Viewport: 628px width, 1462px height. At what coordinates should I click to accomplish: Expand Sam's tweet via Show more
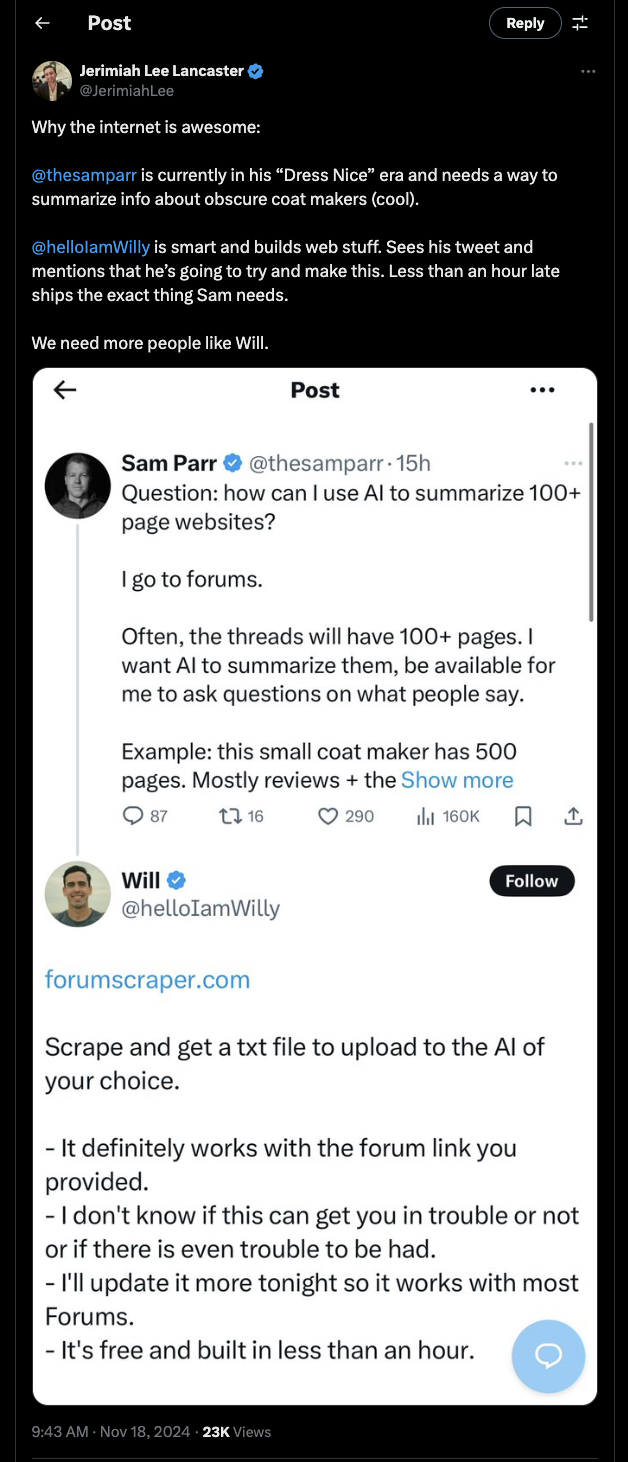click(x=457, y=779)
